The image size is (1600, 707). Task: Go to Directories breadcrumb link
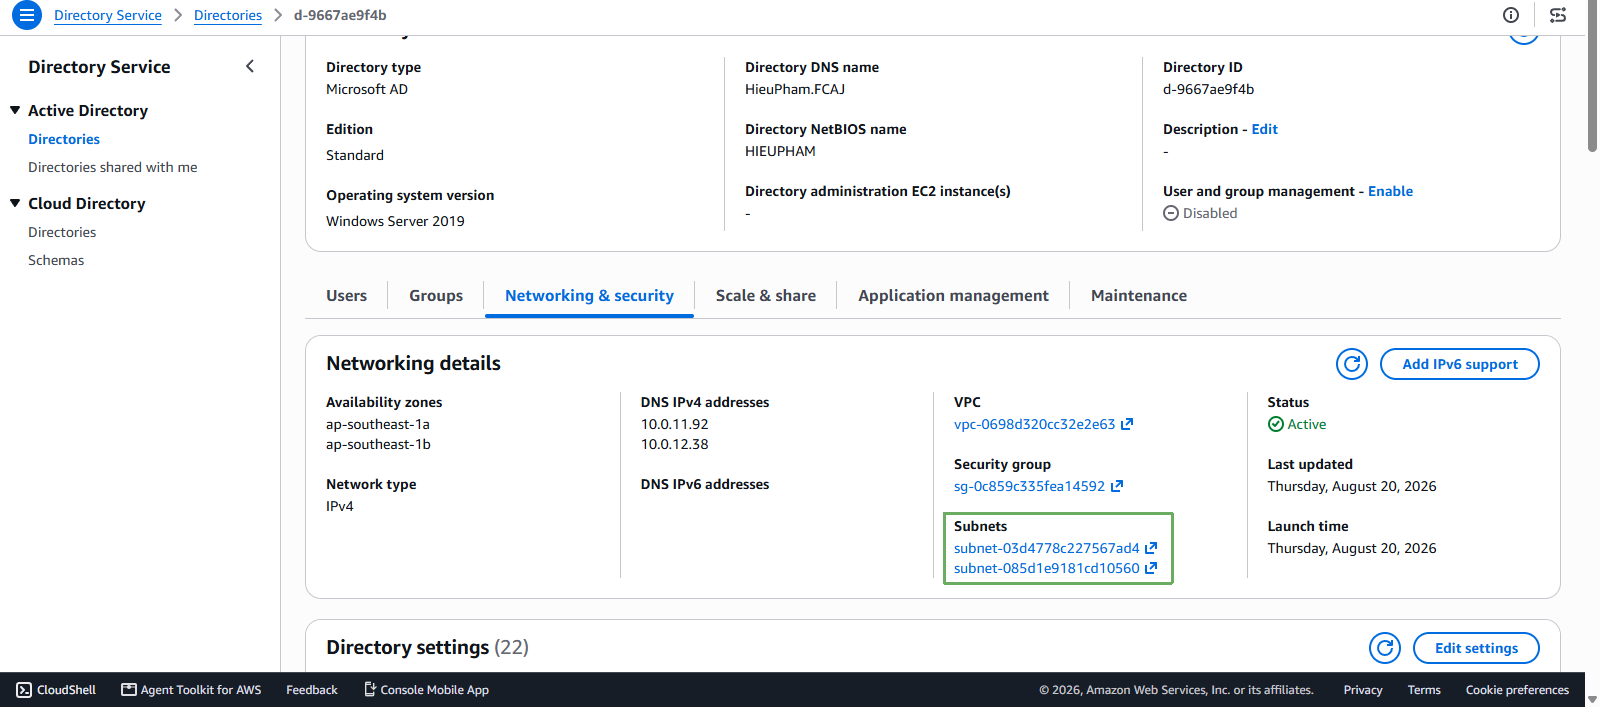pyautogui.click(x=228, y=15)
